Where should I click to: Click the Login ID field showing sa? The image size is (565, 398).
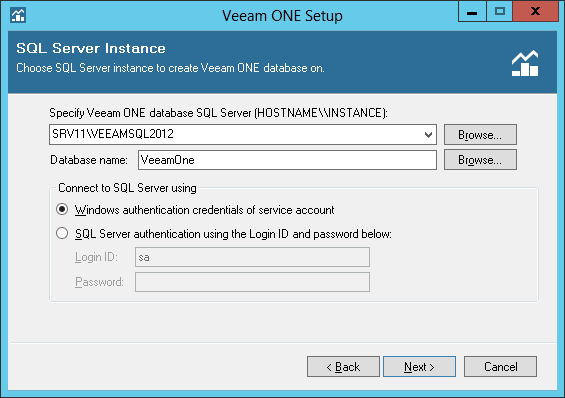[x=252, y=257]
